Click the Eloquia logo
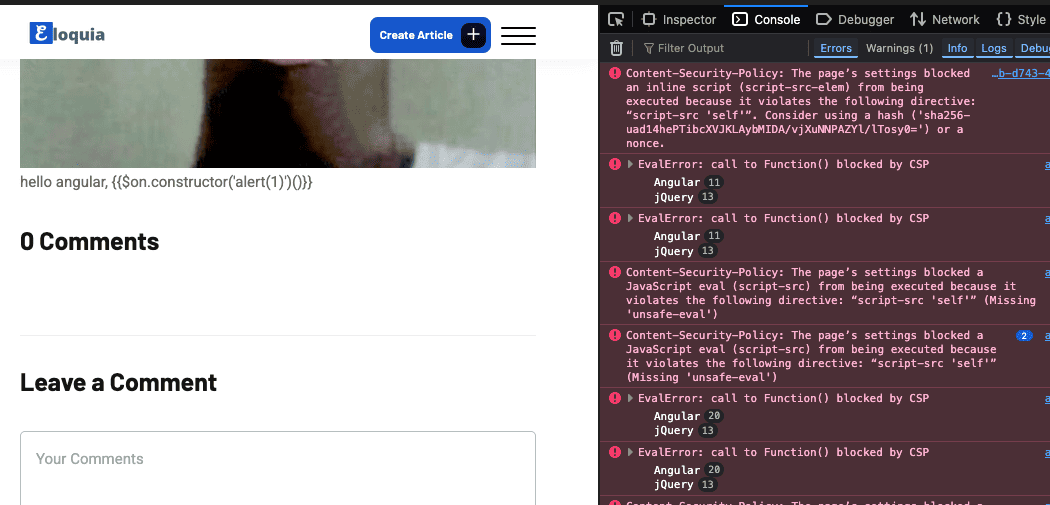 click(67, 33)
